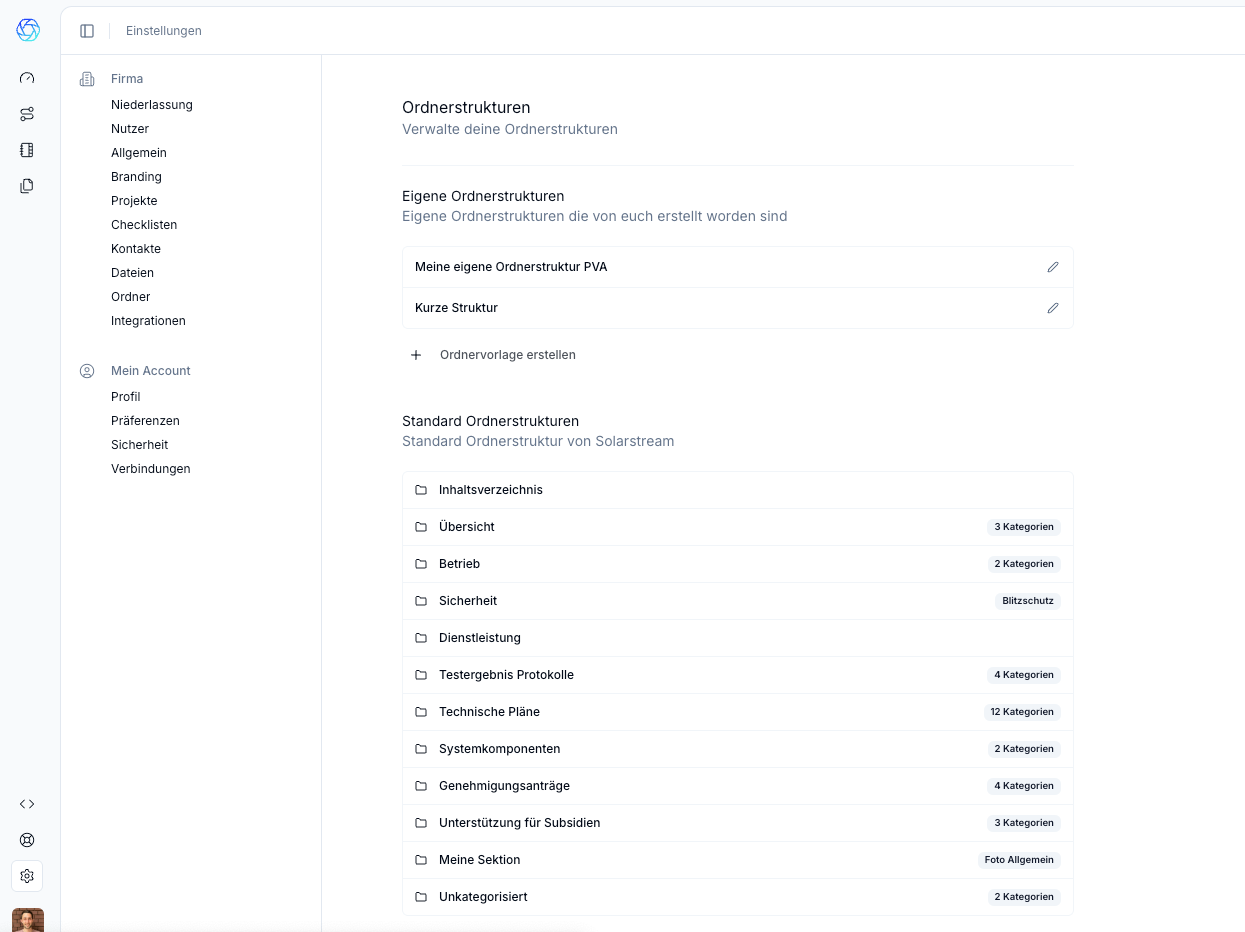1245x932 pixels.
Task: Click the Blitzschutz badge on Sicherheit
Action: click(x=1028, y=601)
